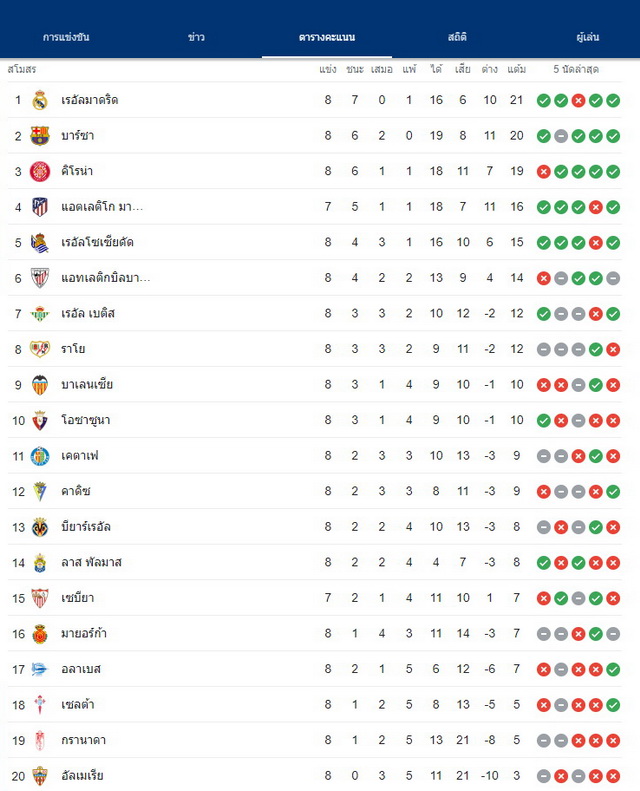Click the Atlético Madrid crest in row 4
Screen dimensions: 640x791
[40, 207]
